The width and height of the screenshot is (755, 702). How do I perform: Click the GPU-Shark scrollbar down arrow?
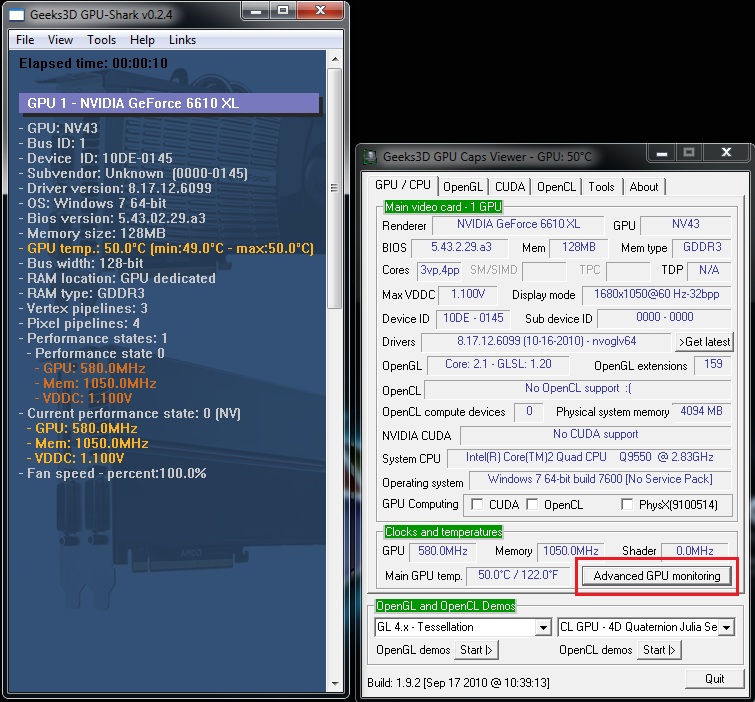coord(335,684)
